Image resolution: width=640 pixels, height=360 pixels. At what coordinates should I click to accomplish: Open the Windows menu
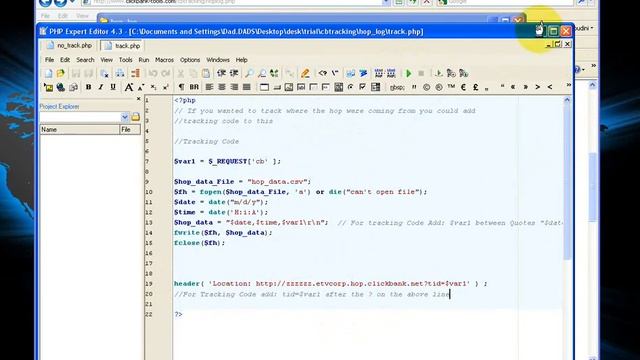pyautogui.click(x=218, y=60)
